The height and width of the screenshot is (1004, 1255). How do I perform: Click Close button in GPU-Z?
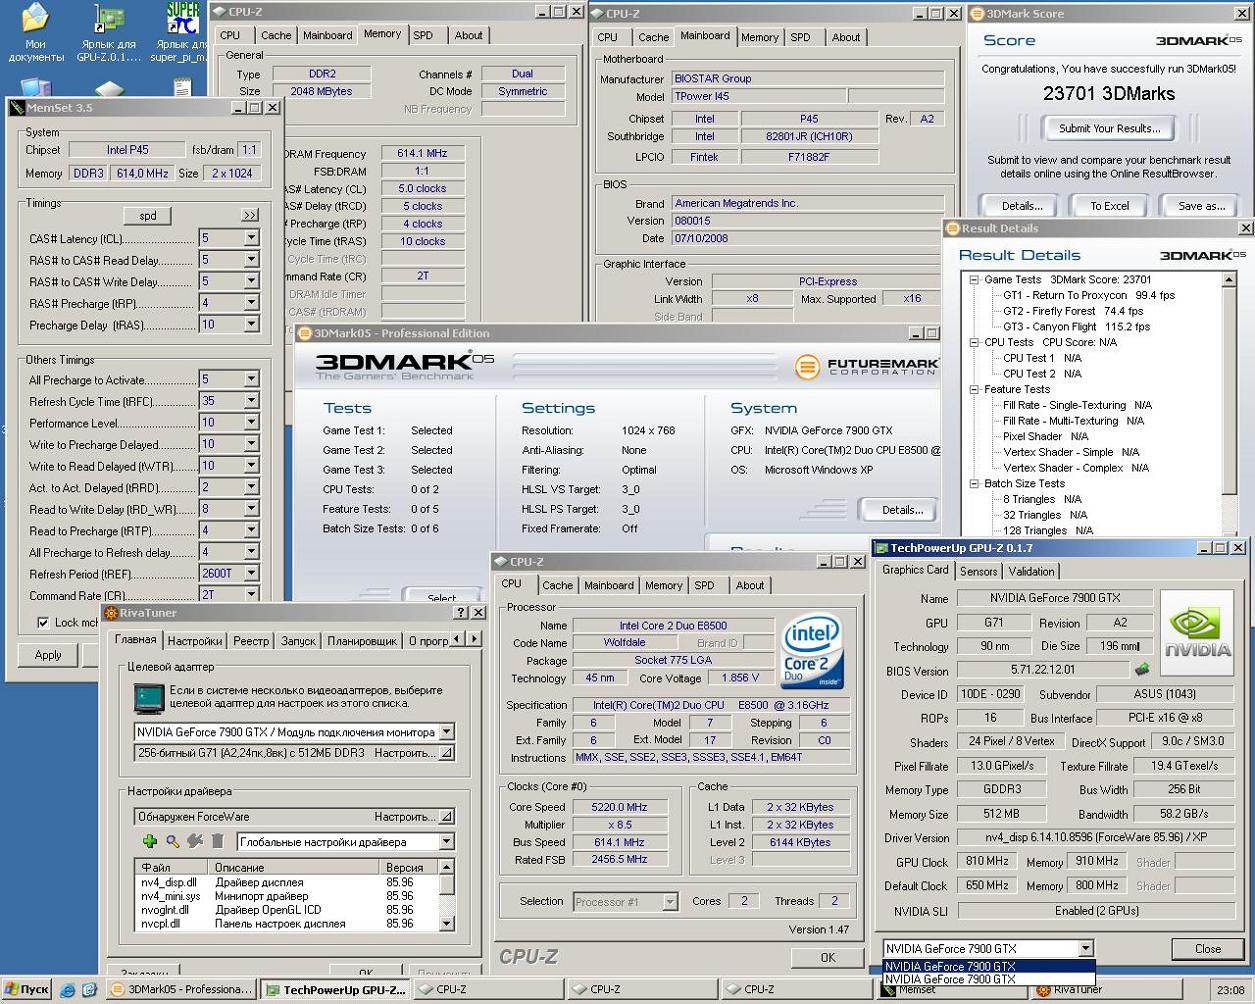[x=1207, y=949]
